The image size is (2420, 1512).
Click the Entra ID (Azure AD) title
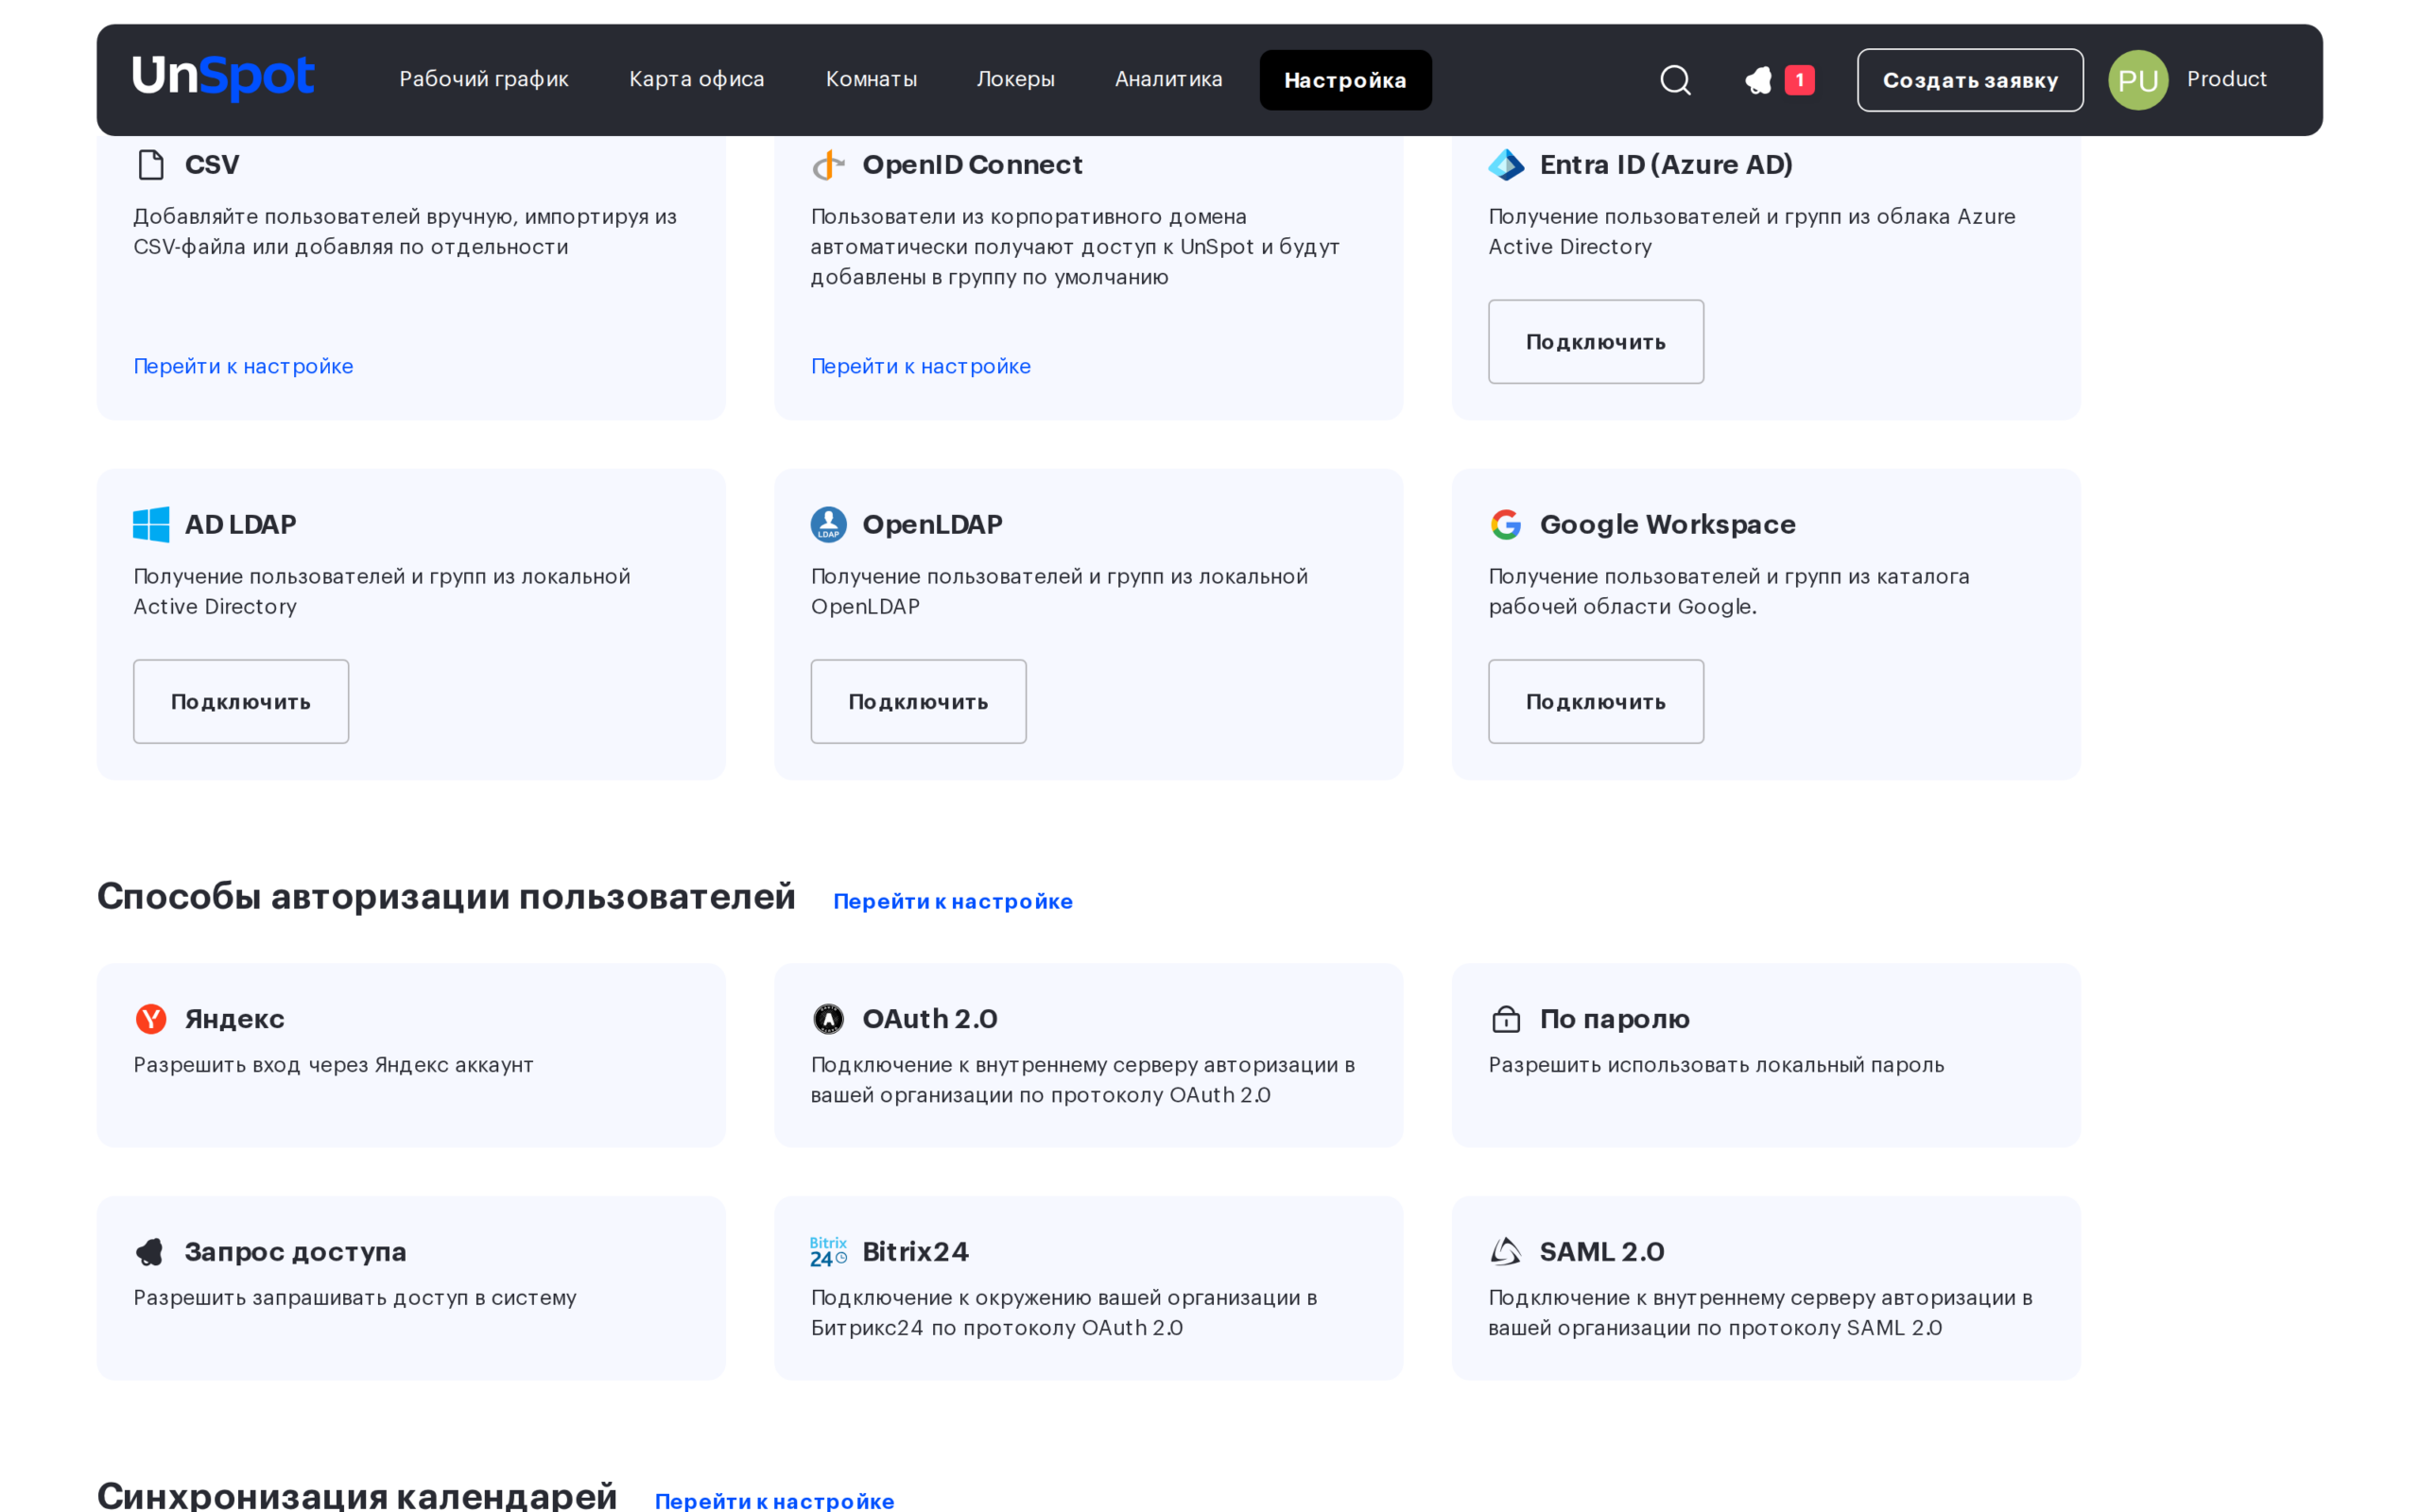[x=1666, y=164]
